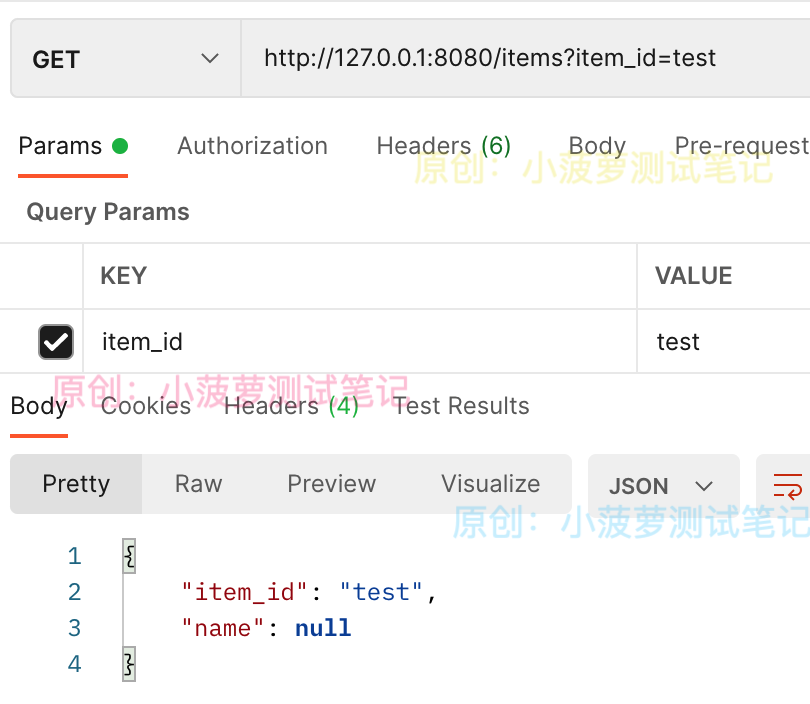Click the test value cell
The height and width of the screenshot is (704, 810).
(724, 341)
